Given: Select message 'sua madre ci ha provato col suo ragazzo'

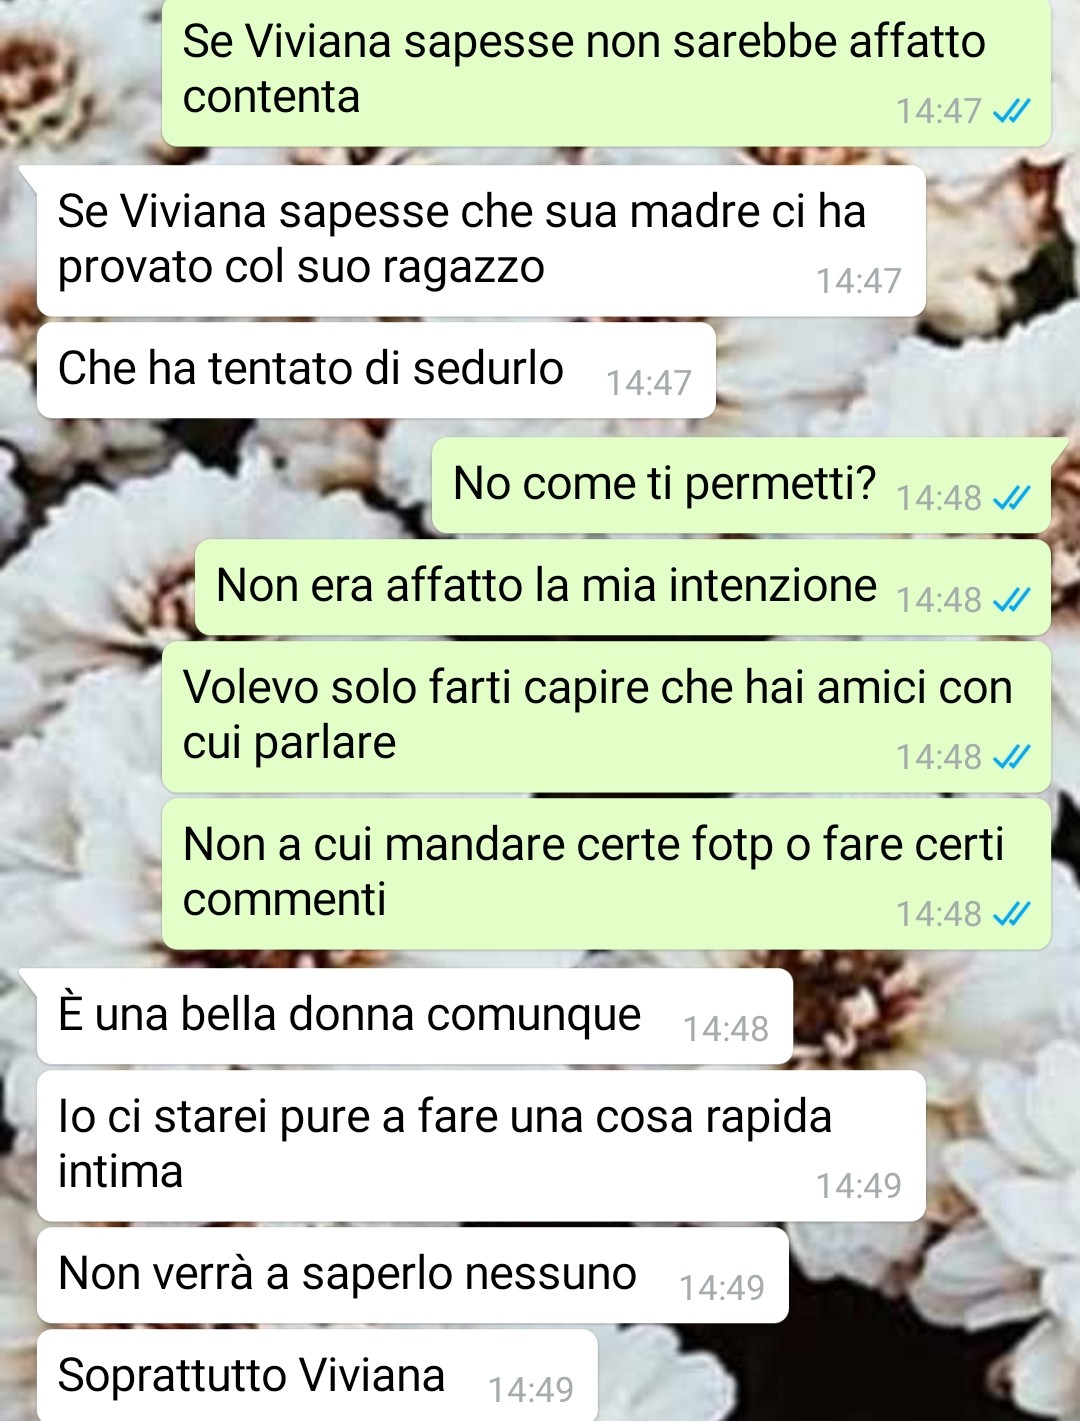Looking at the screenshot, I should click(481, 241).
